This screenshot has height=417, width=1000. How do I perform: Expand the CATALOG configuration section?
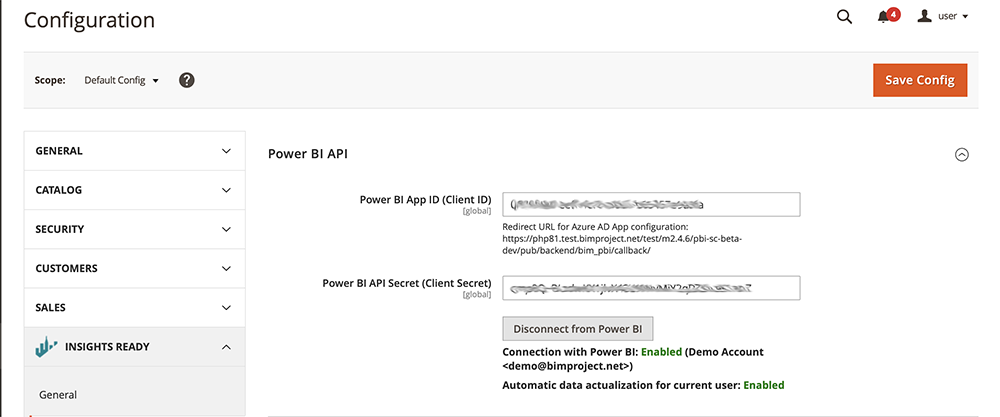[135, 190]
